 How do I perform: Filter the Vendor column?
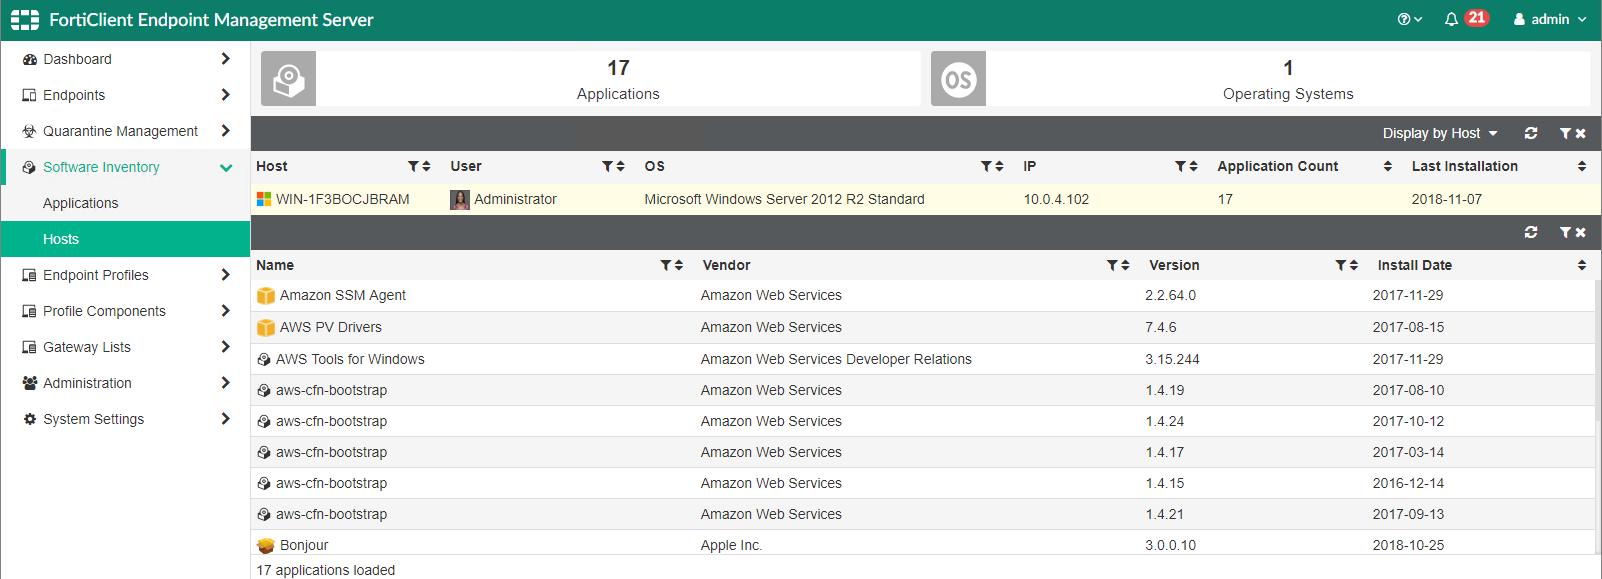pyautogui.click(x=1112, y=265)
